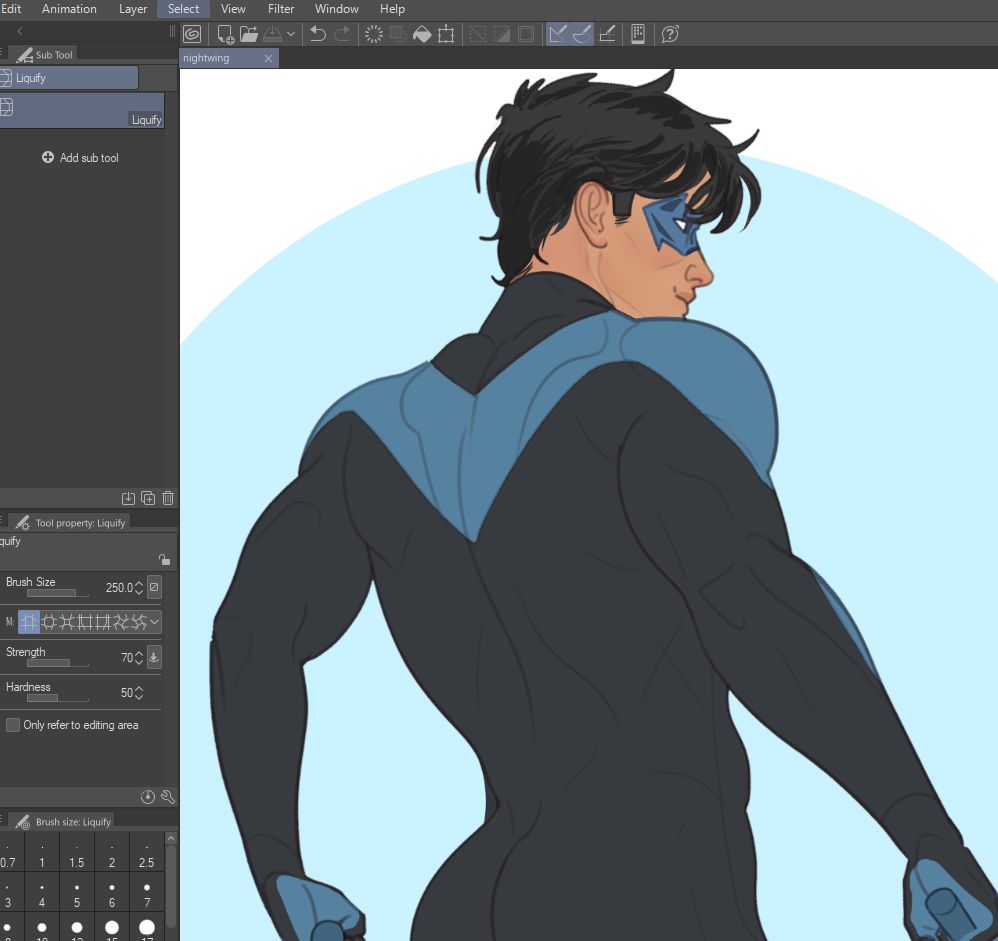Screen dimensions: 998x941
Task: Select the Sub Tool palette tab
Action: (45, 55)
